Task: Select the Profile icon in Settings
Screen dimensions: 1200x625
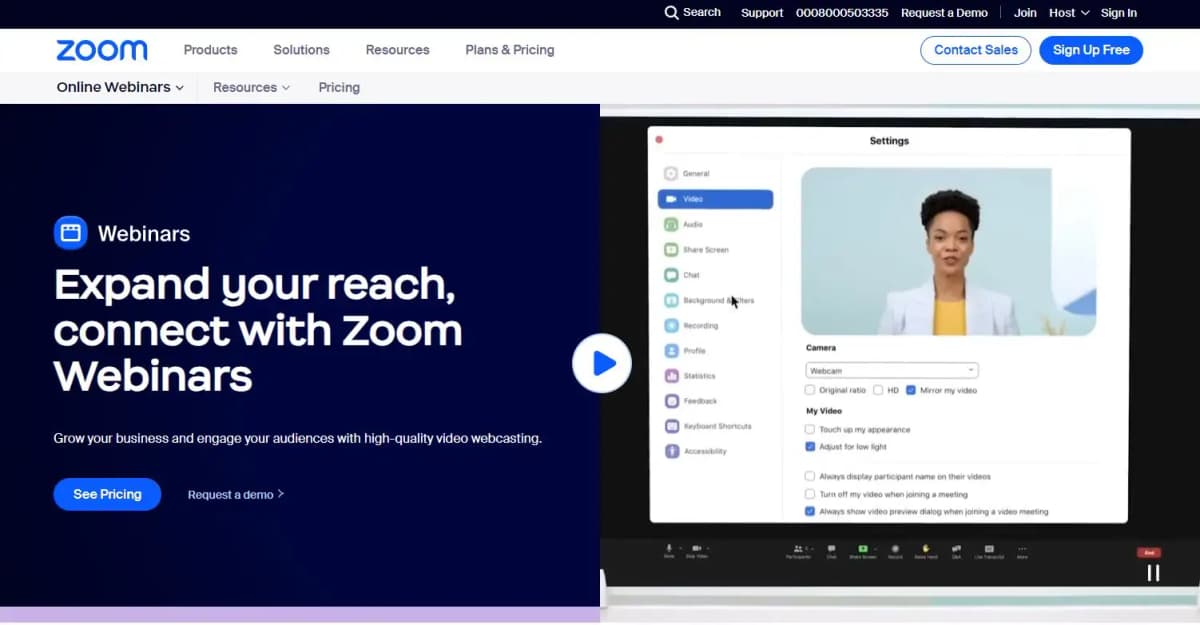Action: tap(671, 351)
